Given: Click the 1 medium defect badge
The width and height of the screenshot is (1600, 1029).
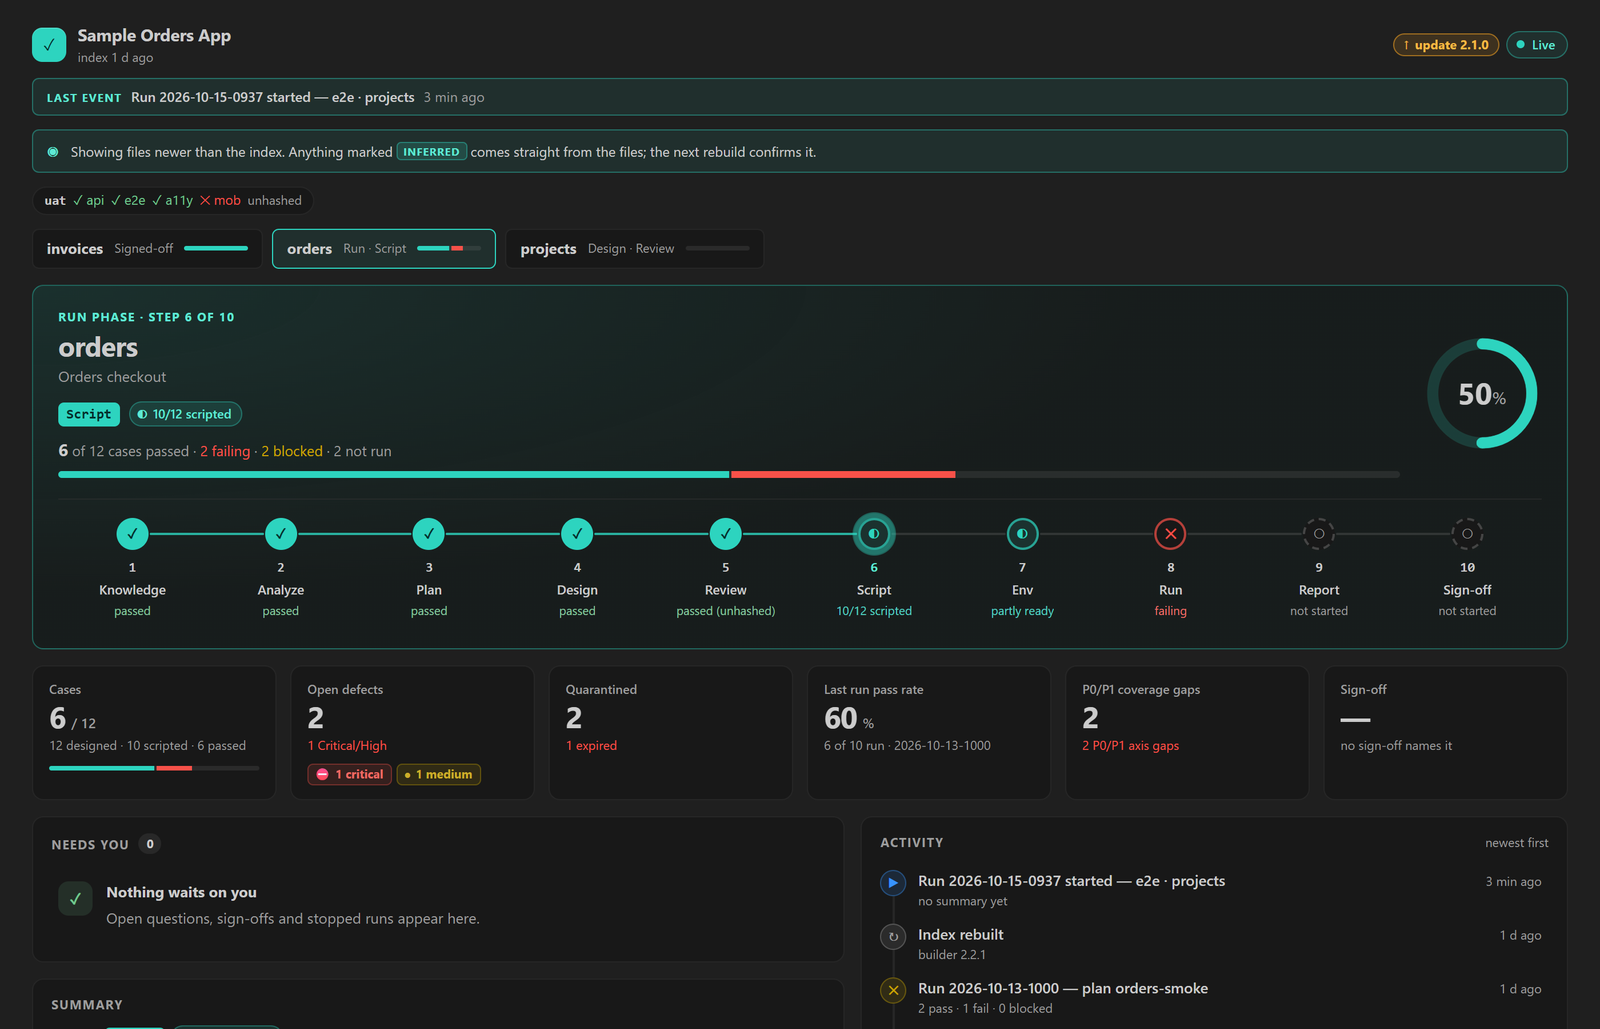Looking at the screenshot, I should point(439,774).
